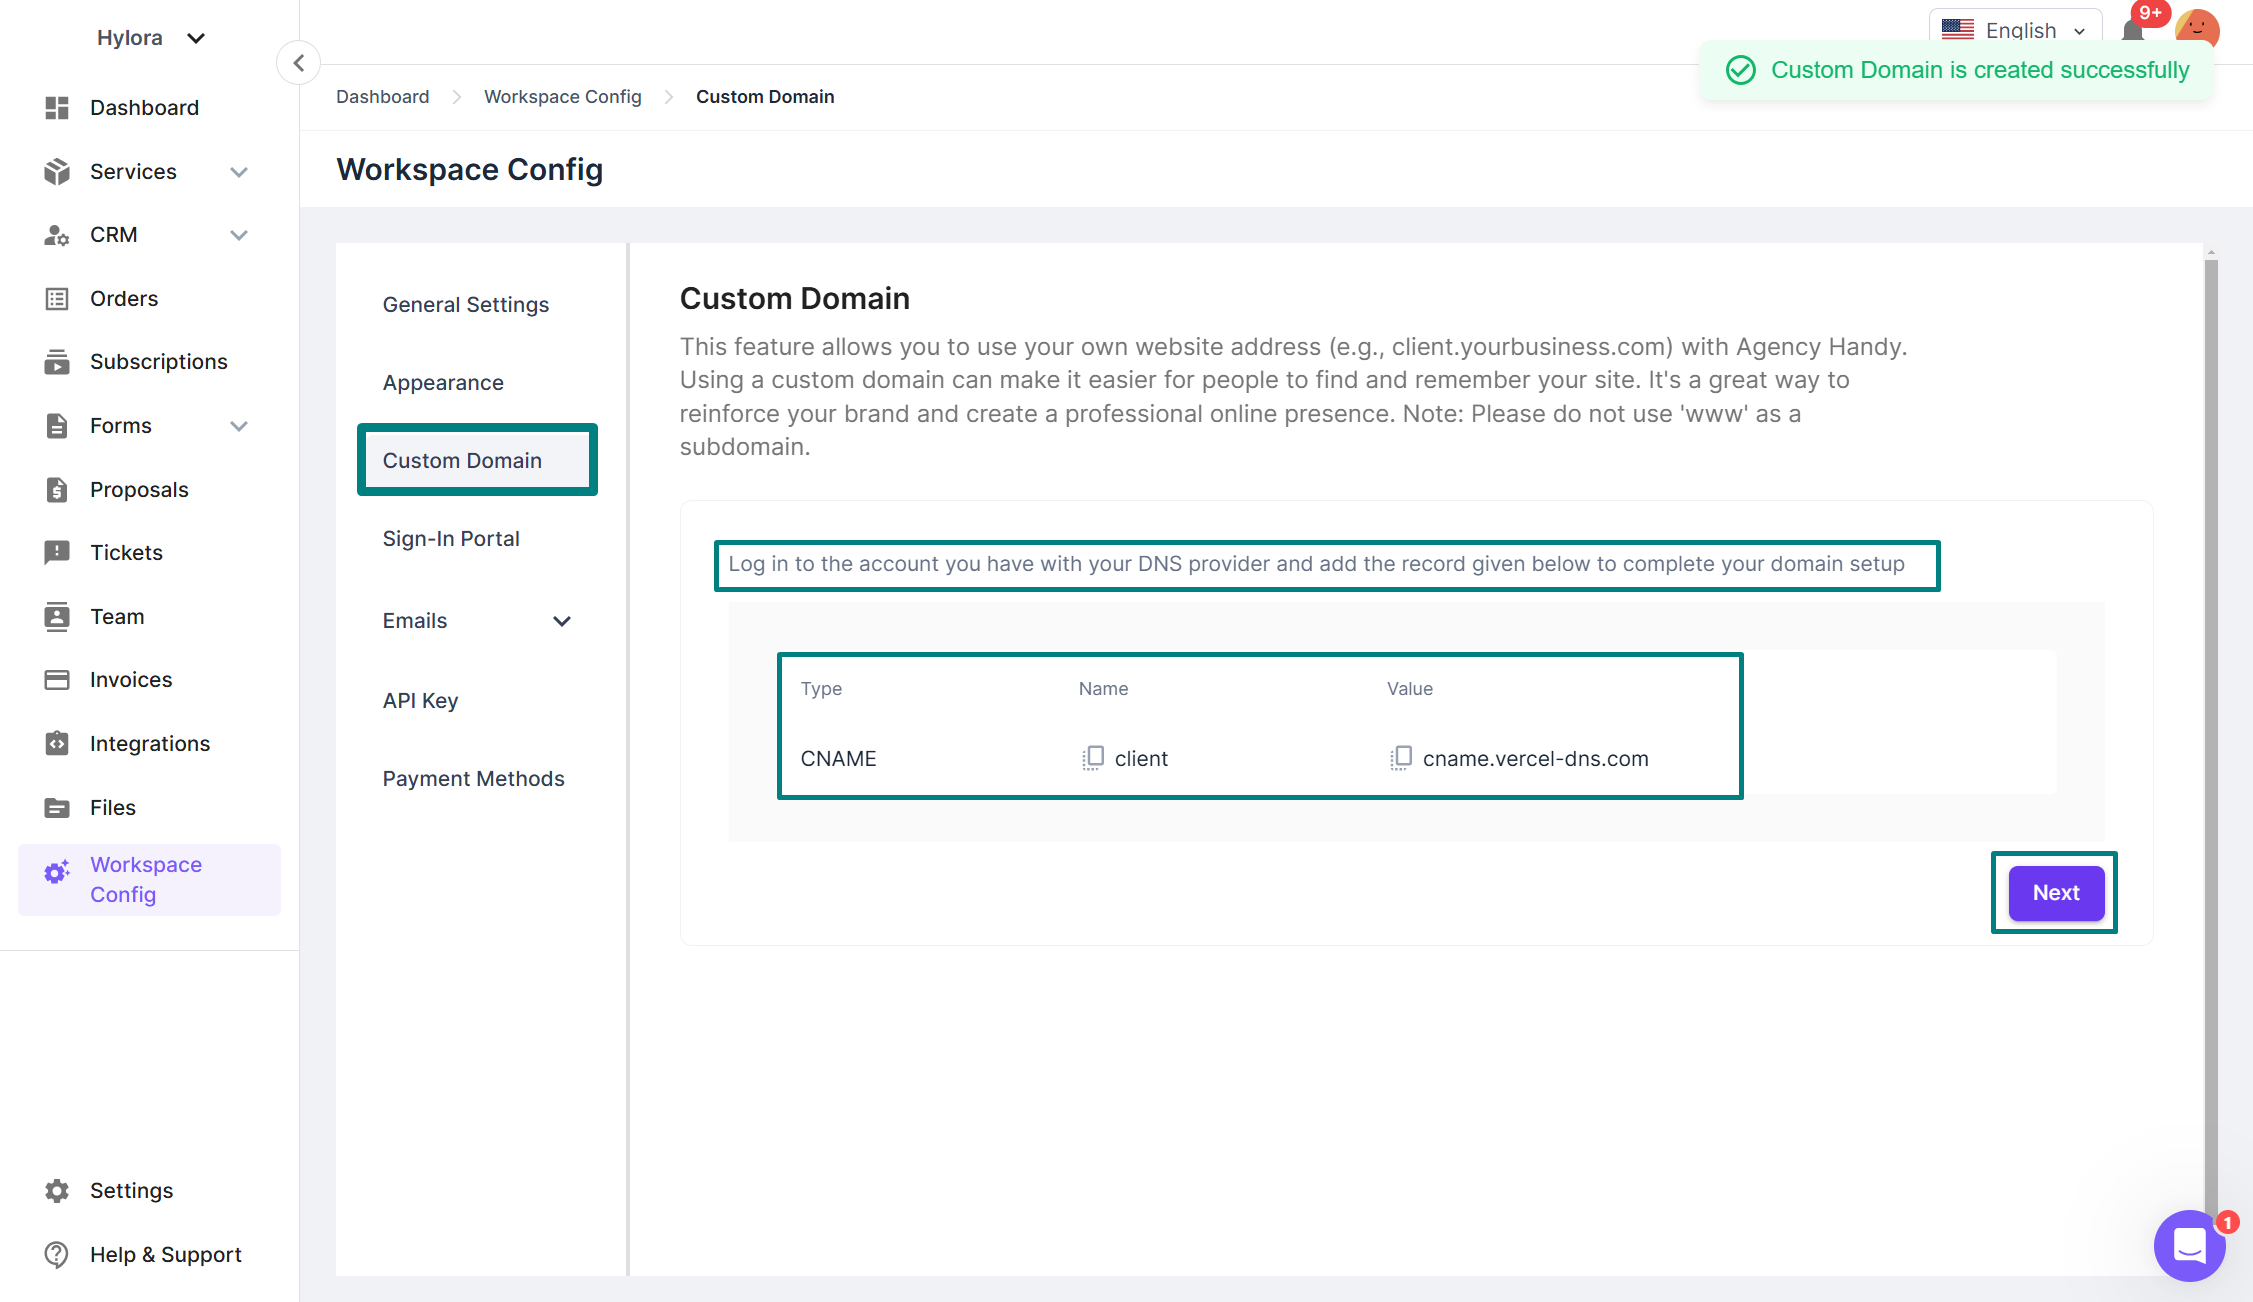This screenshot has width=2253, height=1302.
Task: Click the page's vertical scrollbar
Action: [2210, 700]
